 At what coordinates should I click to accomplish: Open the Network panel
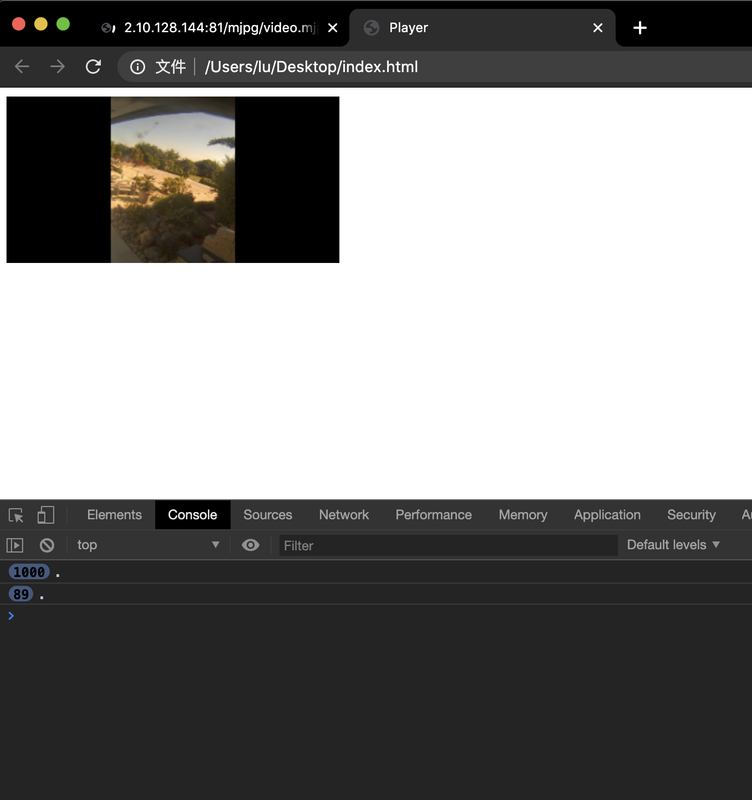click(x=344, y=515)
